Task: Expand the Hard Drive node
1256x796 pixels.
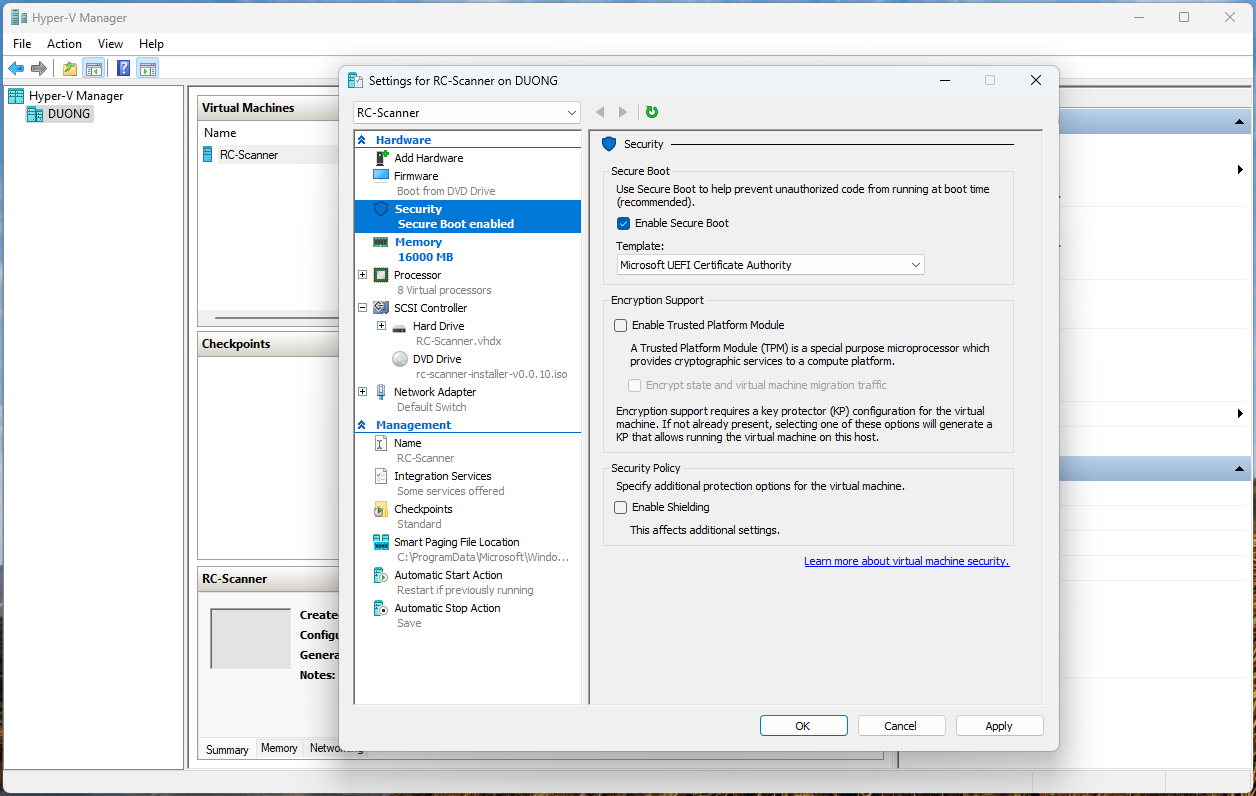Action: click(381, 326)
